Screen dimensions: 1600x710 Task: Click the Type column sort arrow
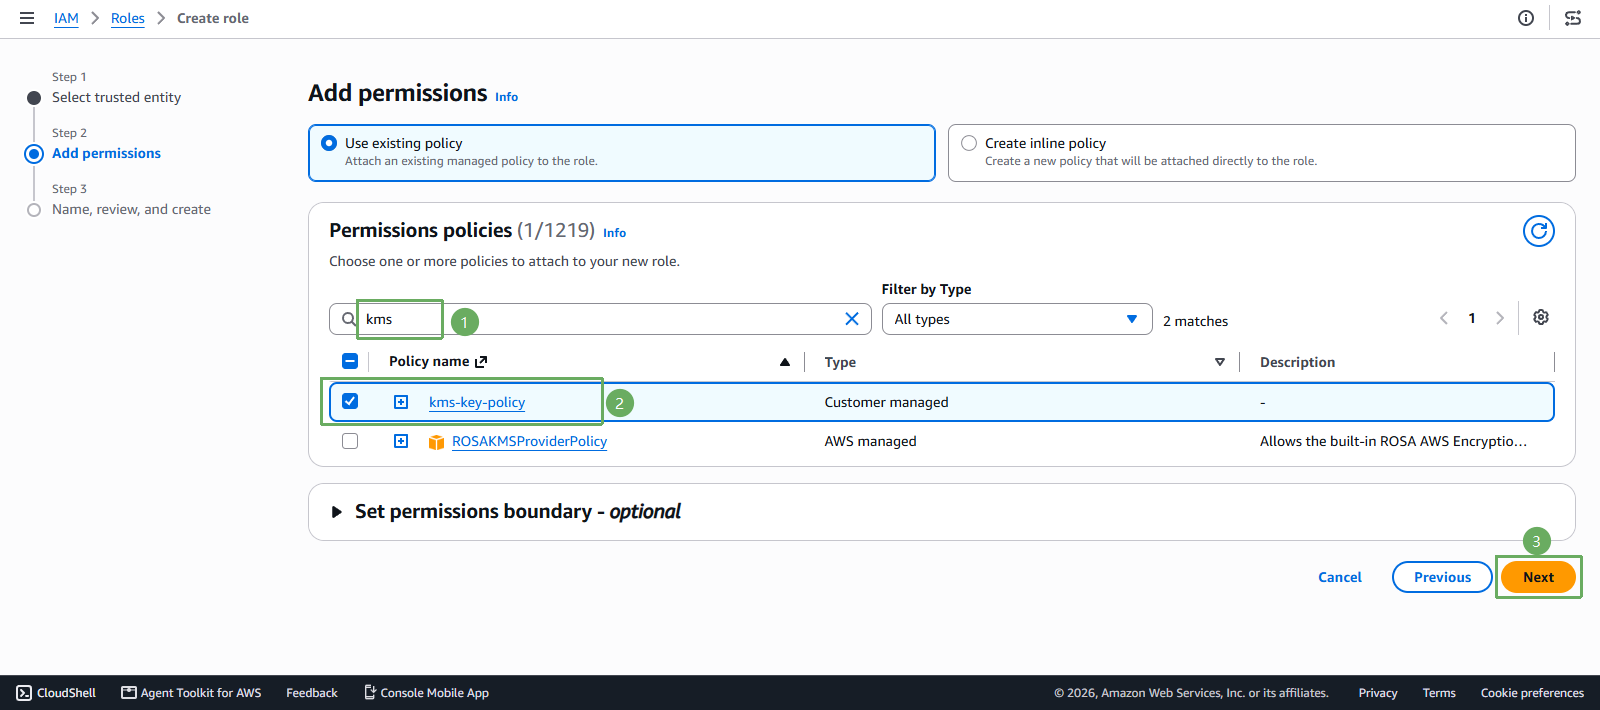point(1220,362)
